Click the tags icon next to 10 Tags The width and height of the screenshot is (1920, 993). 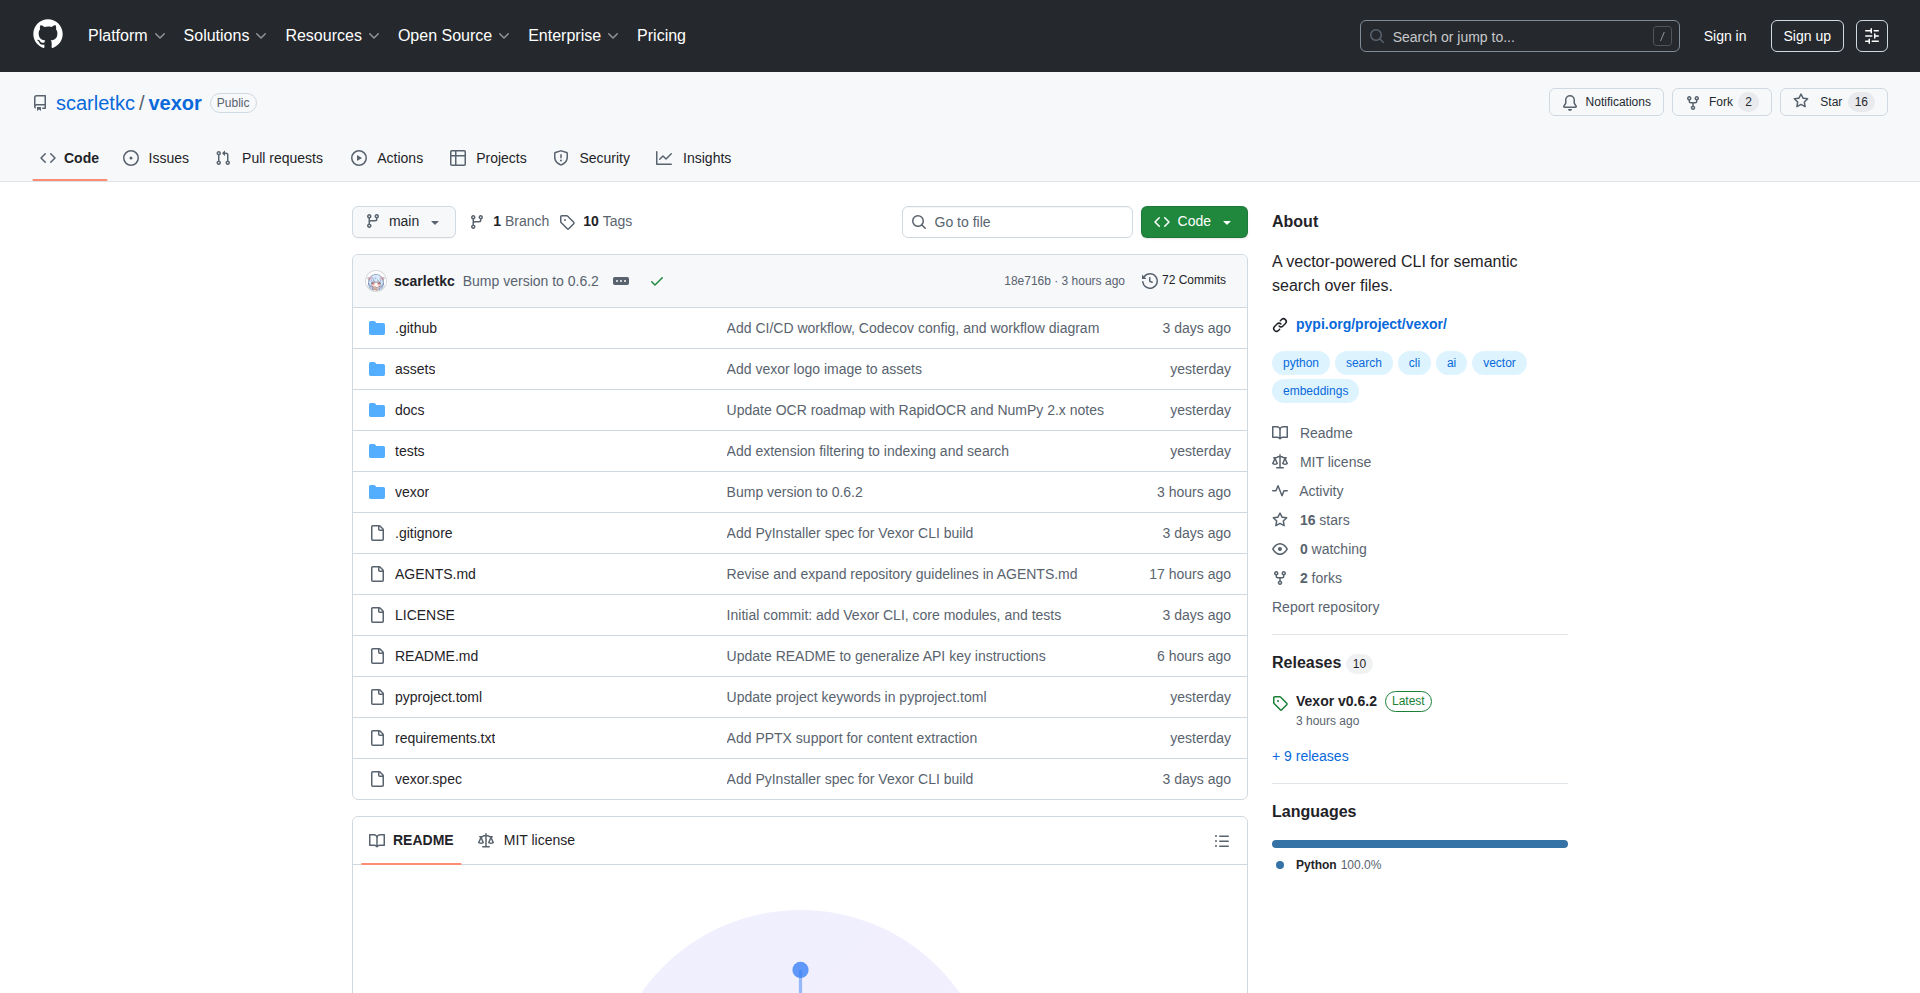(x=567, y=222)
